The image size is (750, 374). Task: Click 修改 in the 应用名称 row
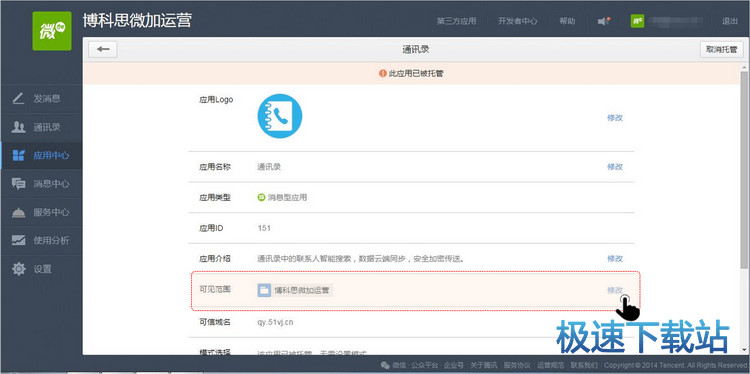615,167
